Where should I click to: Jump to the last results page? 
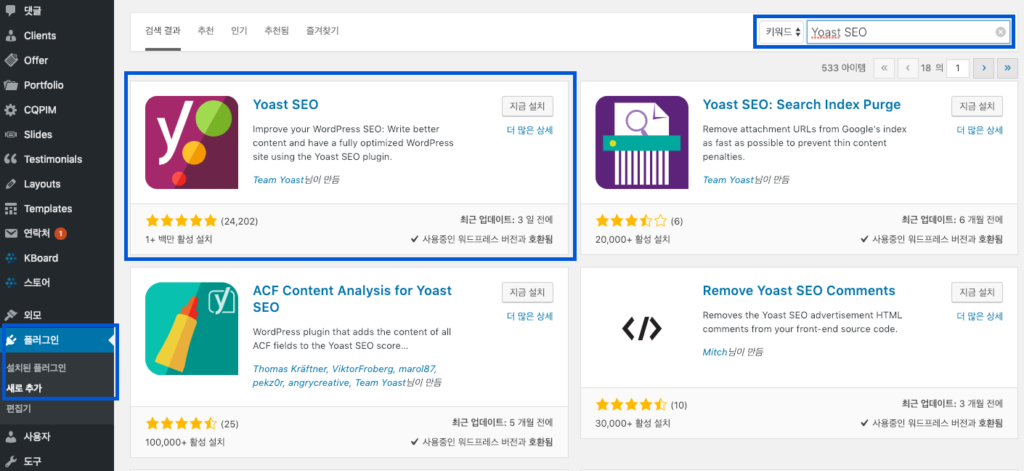(1007, 67)
